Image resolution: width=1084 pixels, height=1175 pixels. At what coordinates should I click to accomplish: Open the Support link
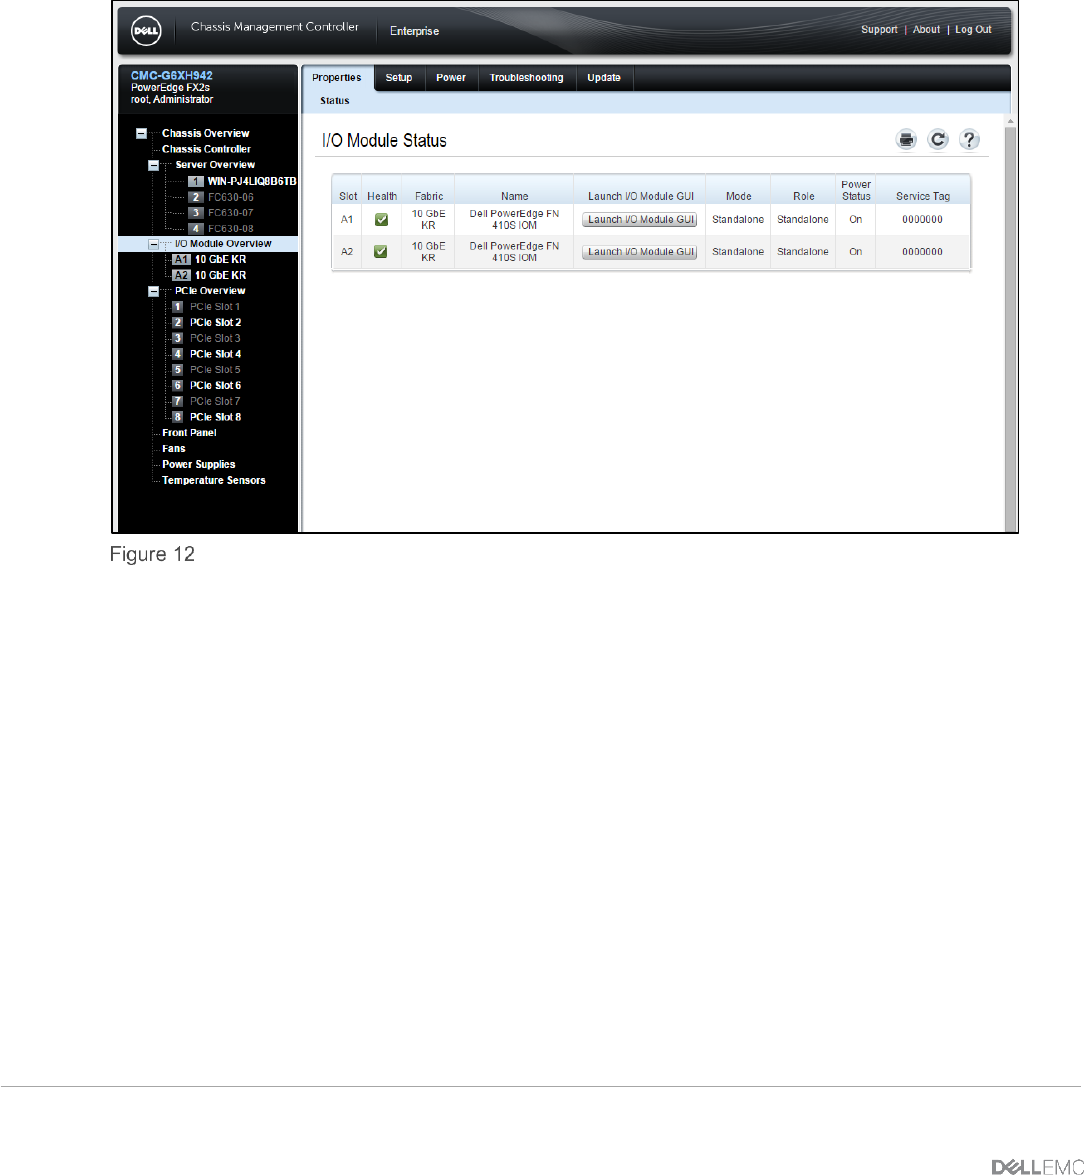[879, 29]
